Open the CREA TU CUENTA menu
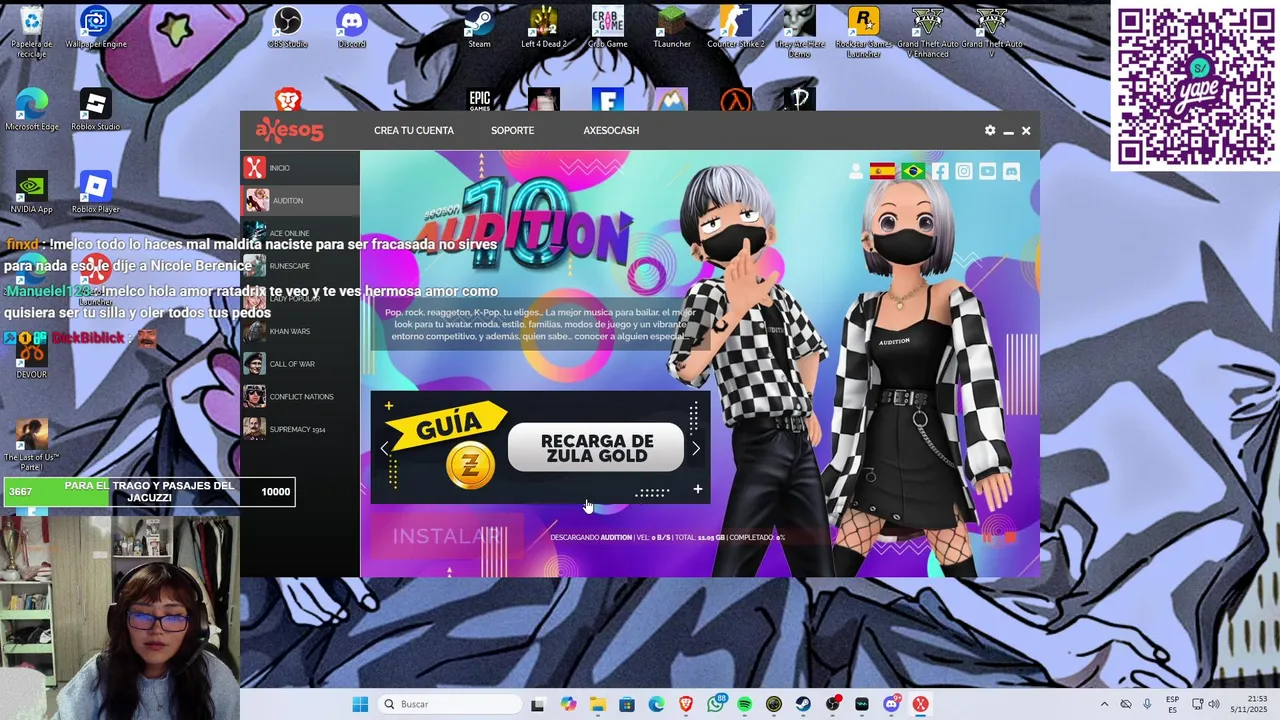The image size is (1280, 720). pos(414,131)
